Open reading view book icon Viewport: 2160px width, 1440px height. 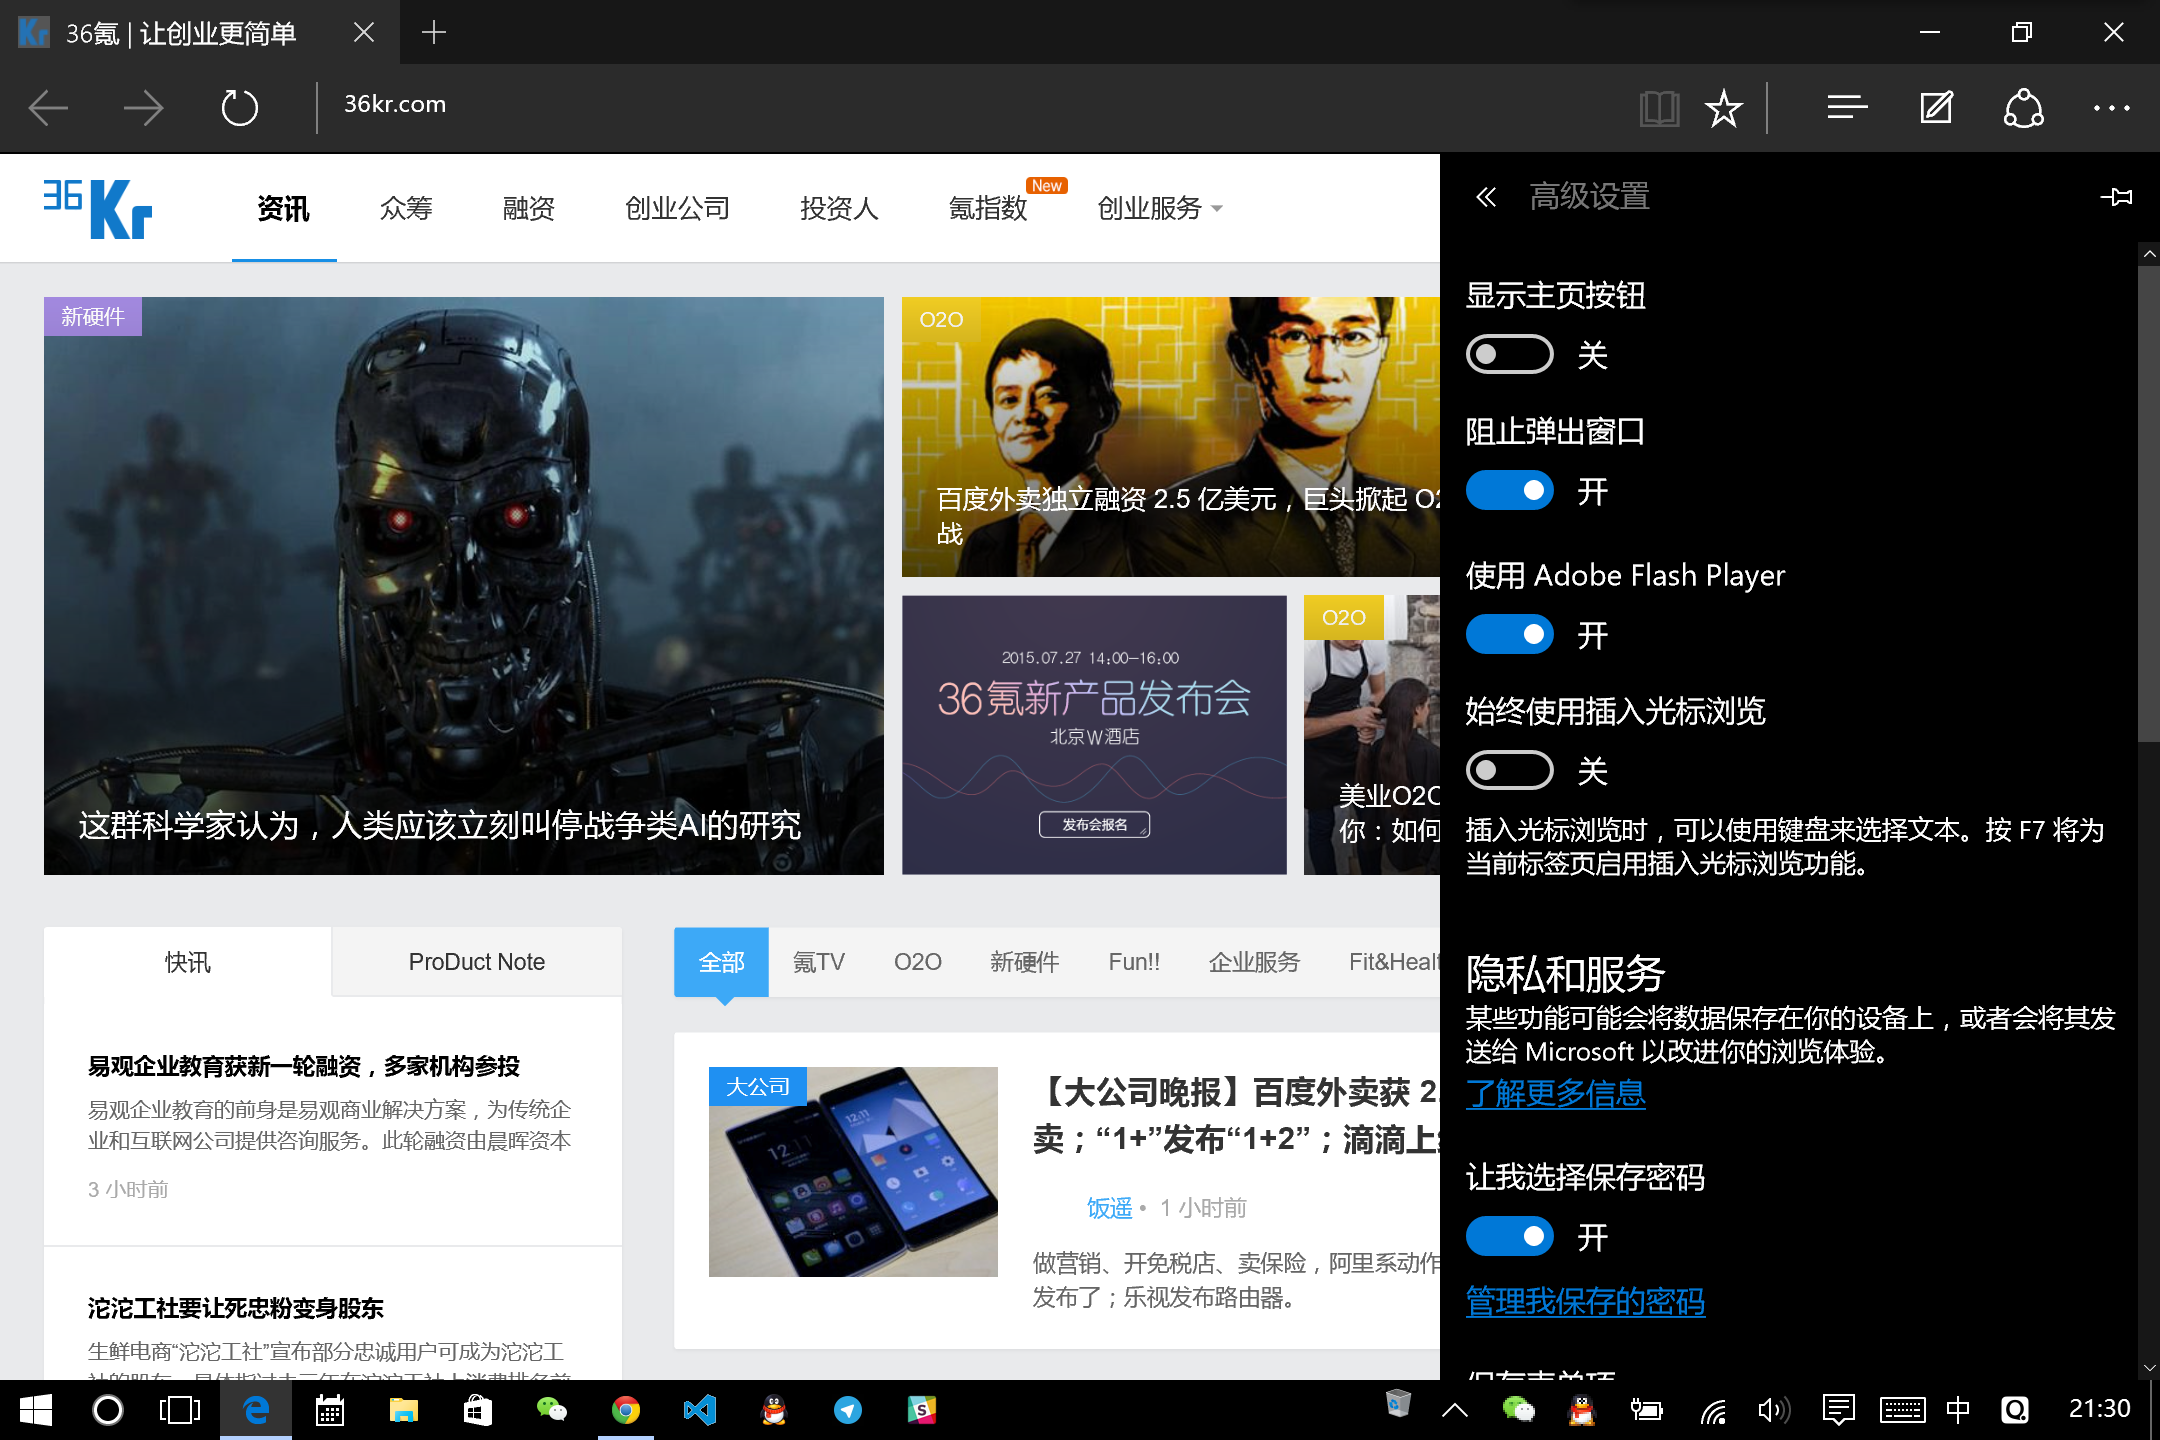(x=1659, y=108)
